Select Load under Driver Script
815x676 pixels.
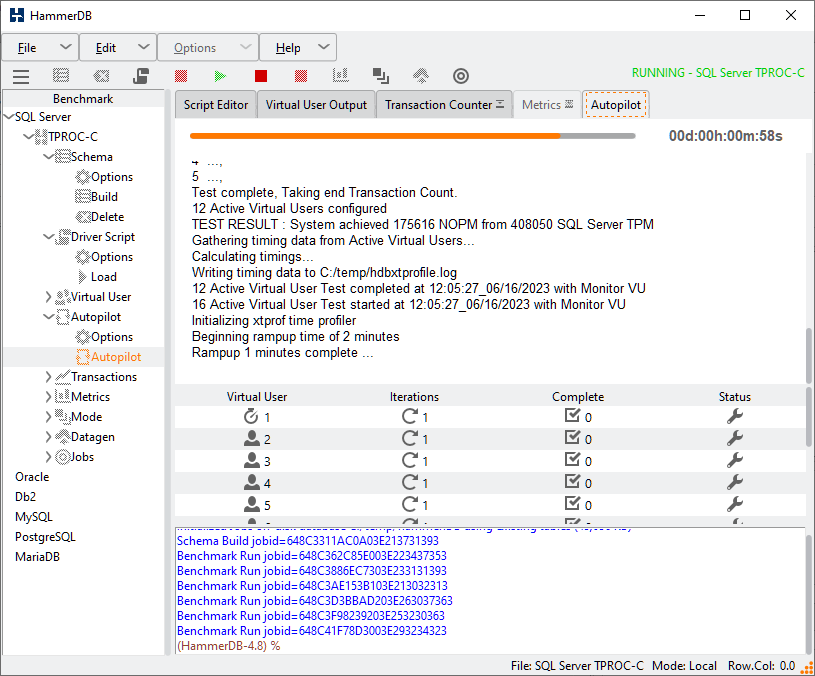click(103, 277)
